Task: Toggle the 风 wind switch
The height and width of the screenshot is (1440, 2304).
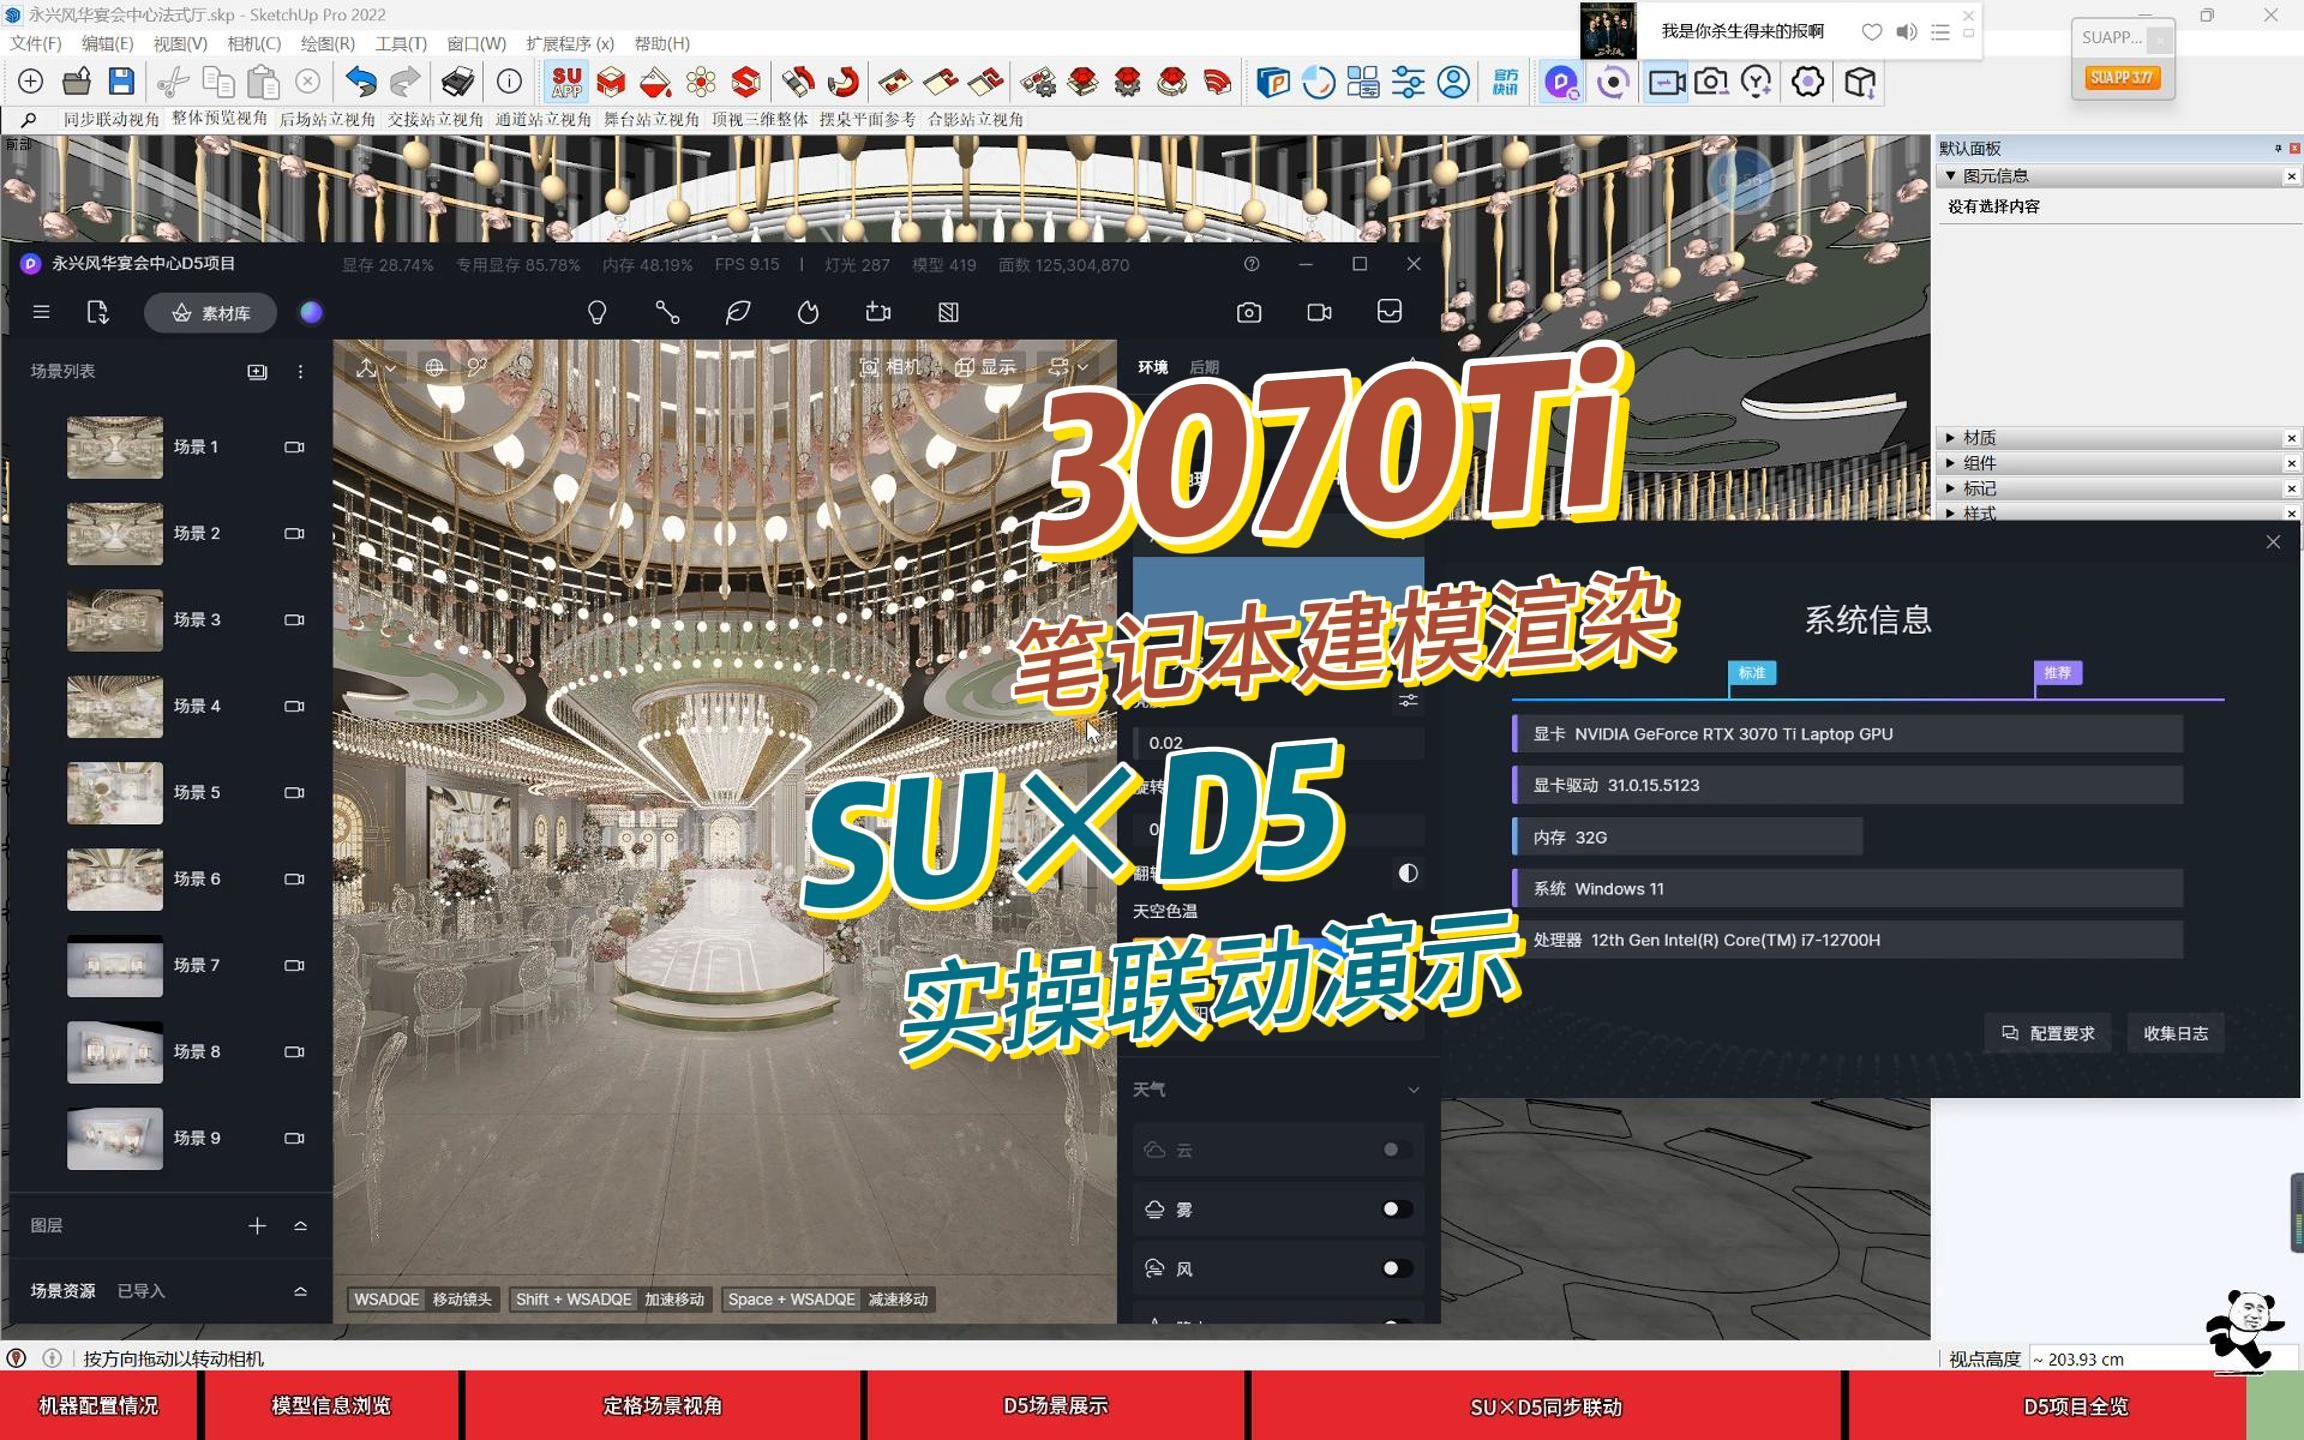Action: [x=1390, y=1267]
